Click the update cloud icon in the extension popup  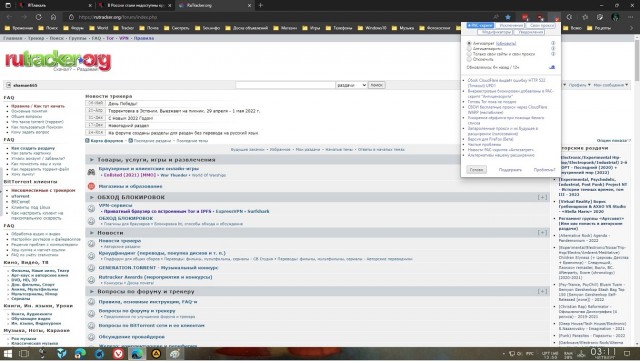point(552,67)
